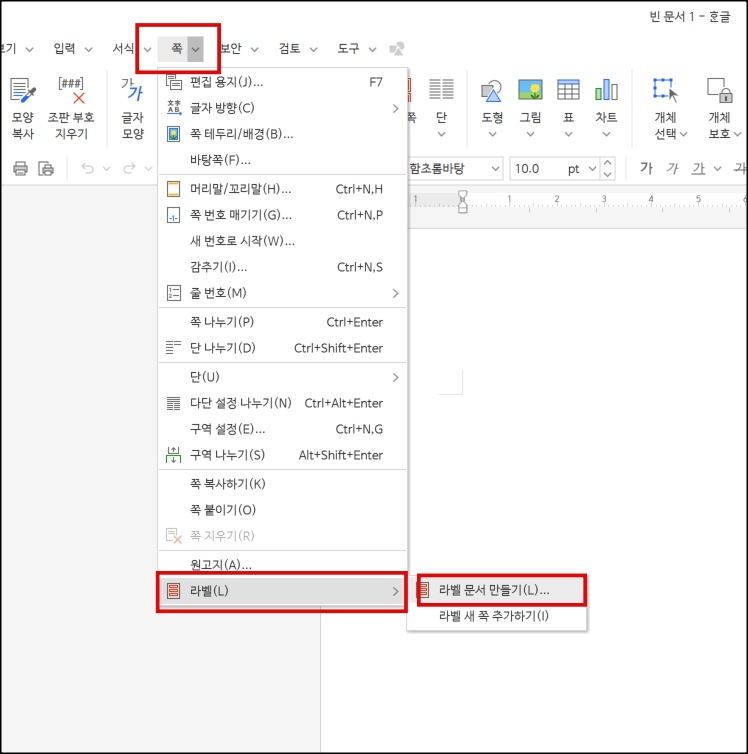Click the underline 가 formatting button
The height and width of the screenshot is (754, 748).
point(698,168)
